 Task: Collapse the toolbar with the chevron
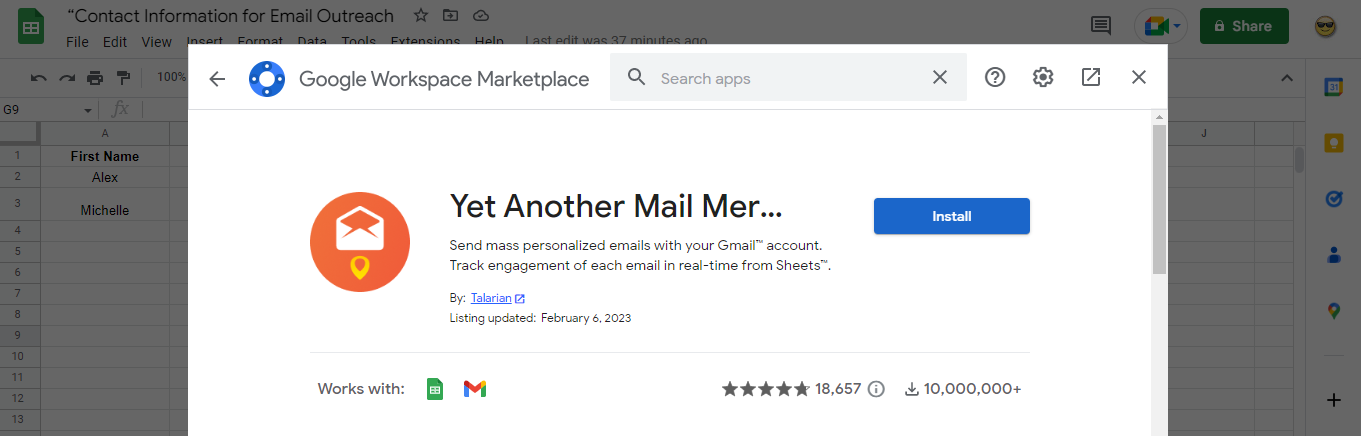pos(1287,78)
